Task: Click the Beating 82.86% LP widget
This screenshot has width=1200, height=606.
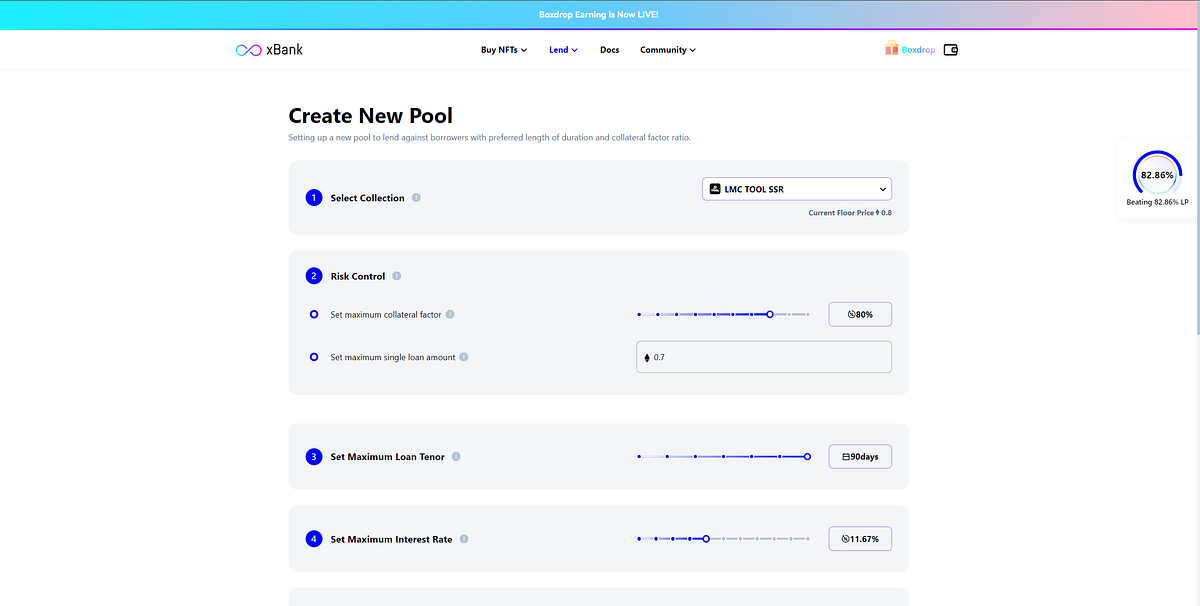Action: pyautogui.click(x=1158, y=180)
